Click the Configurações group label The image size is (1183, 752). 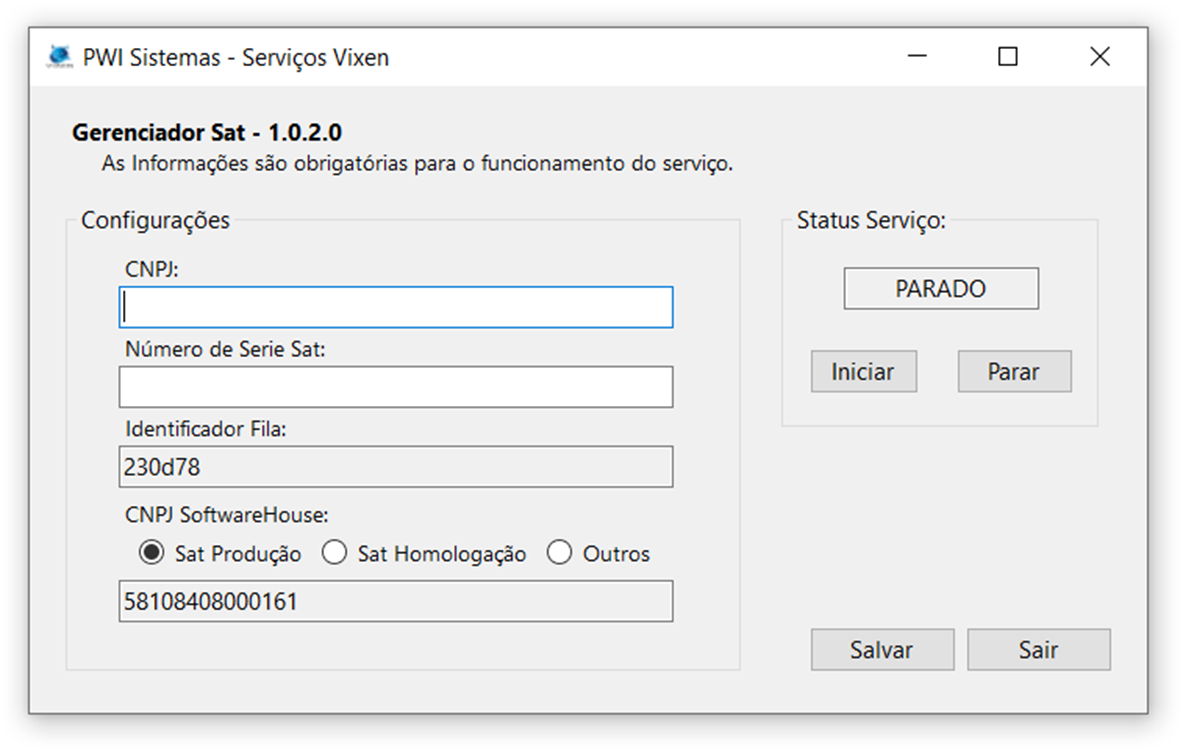coord(155,220)
